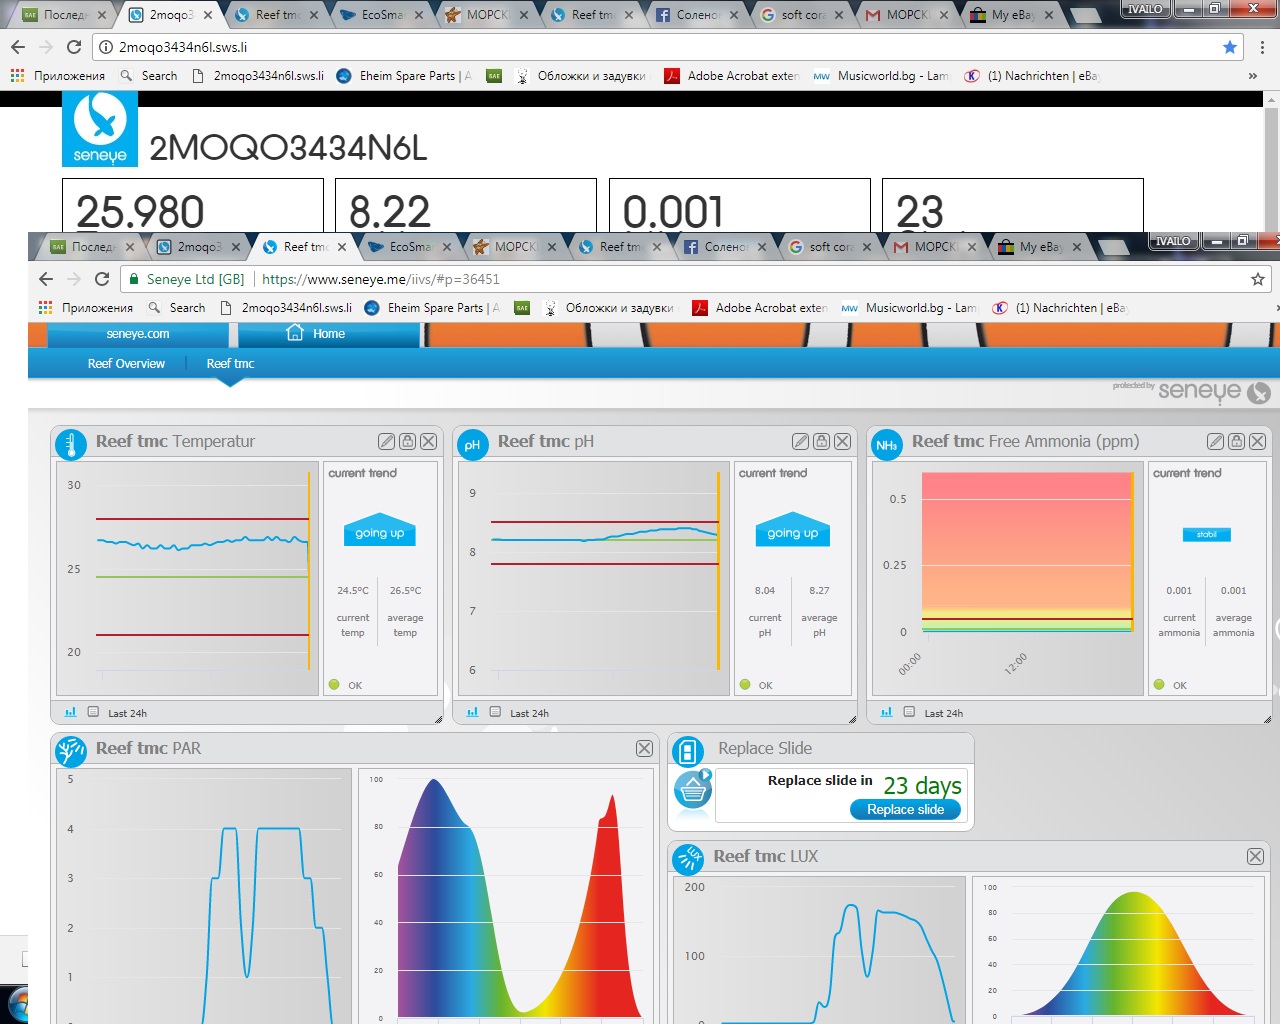Edit the Reef tmc Temperatur widget (pencil icon)
This screenshot has width=1280, height=1024.
click(x=386, y=441)
